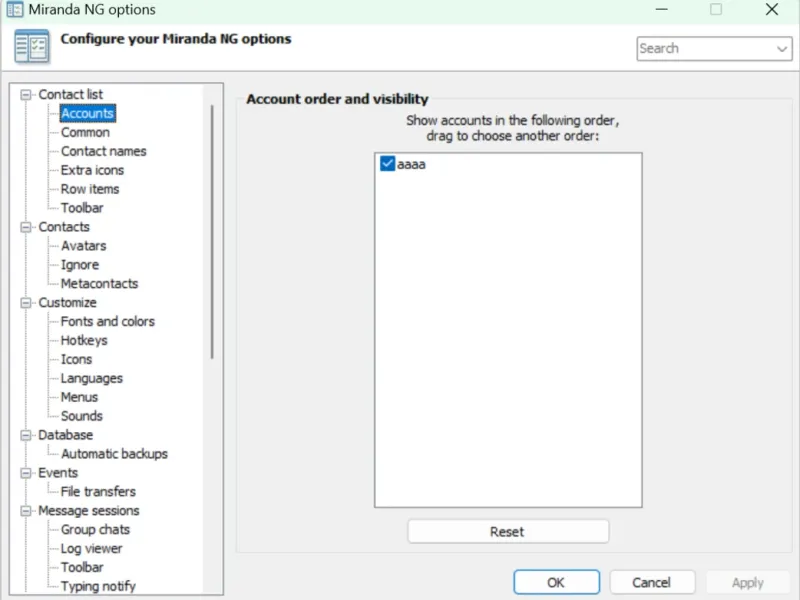The width and height of the screenshot is (800, 600).
Task: Select the Database category label
Action: (65, 435)
